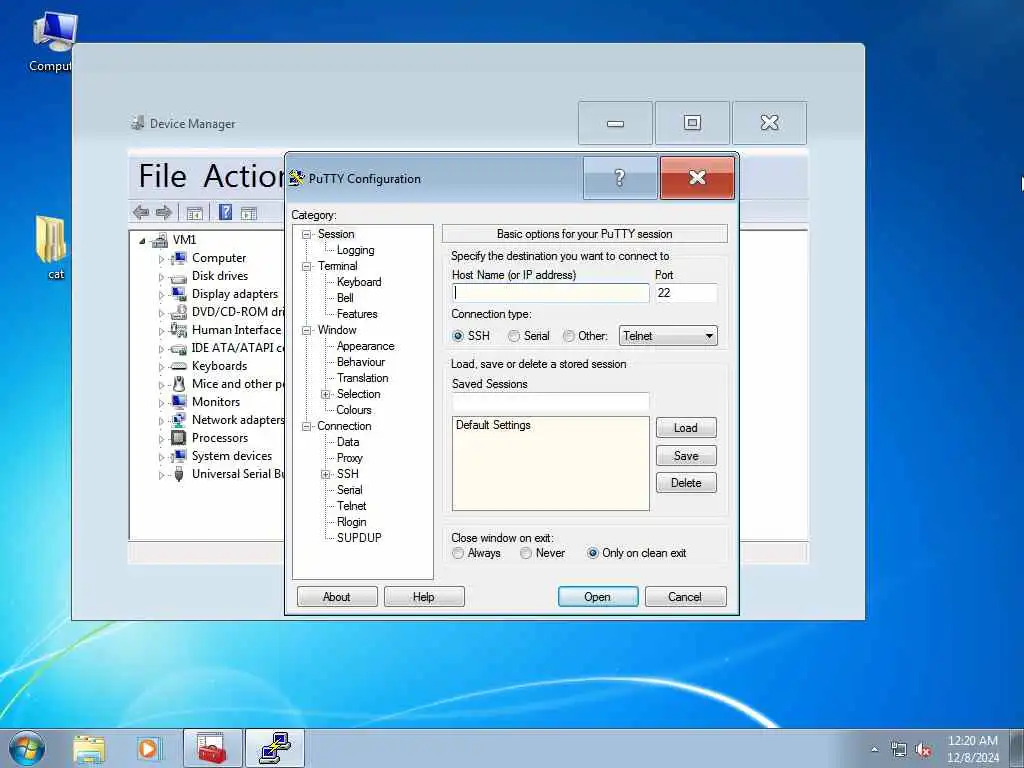
Task: Click the Open button
Action: 598,597
